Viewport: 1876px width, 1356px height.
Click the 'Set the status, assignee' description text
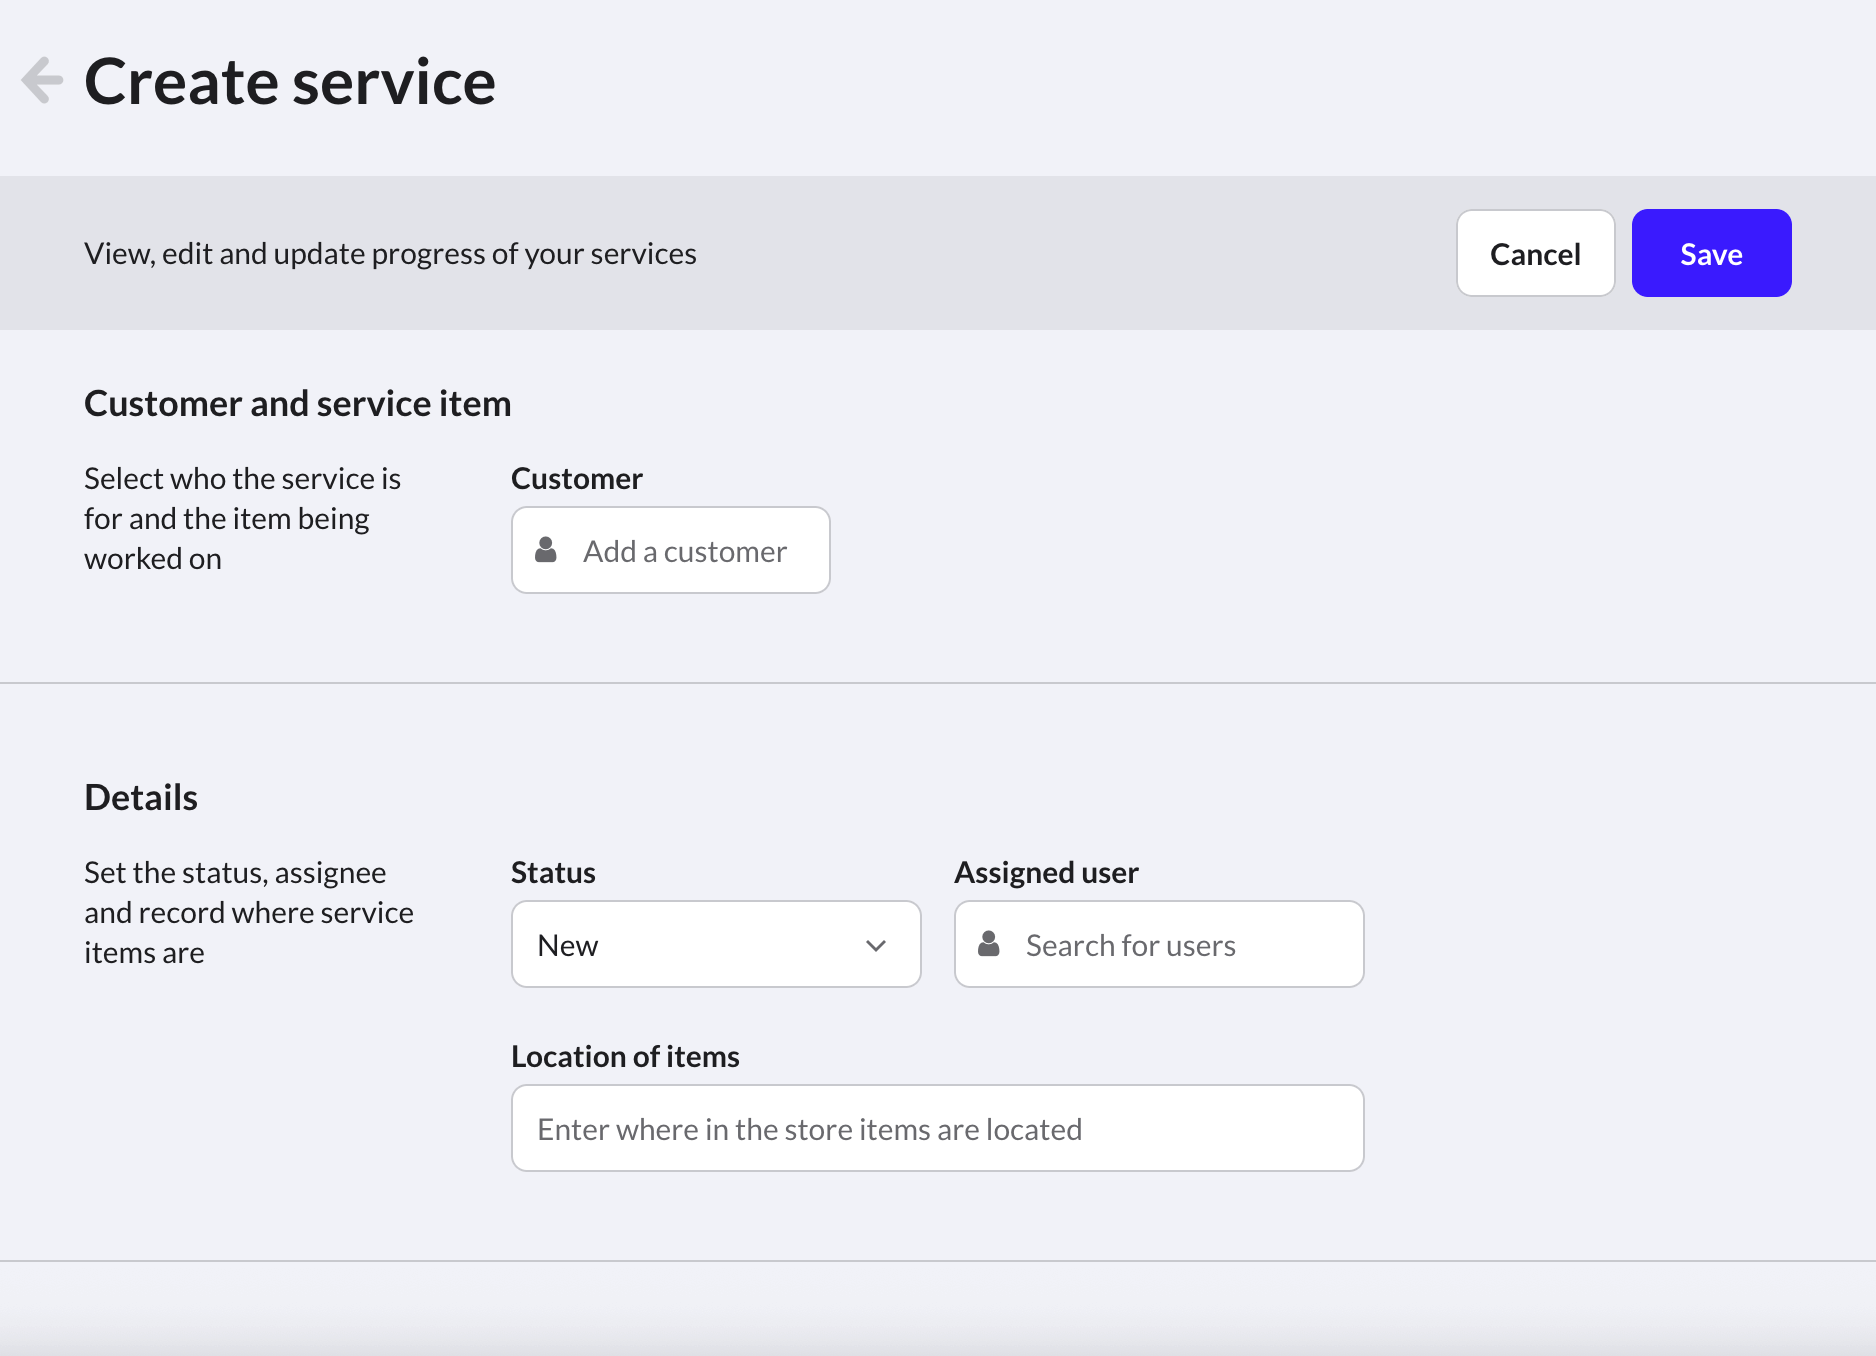tap(248, 913)
